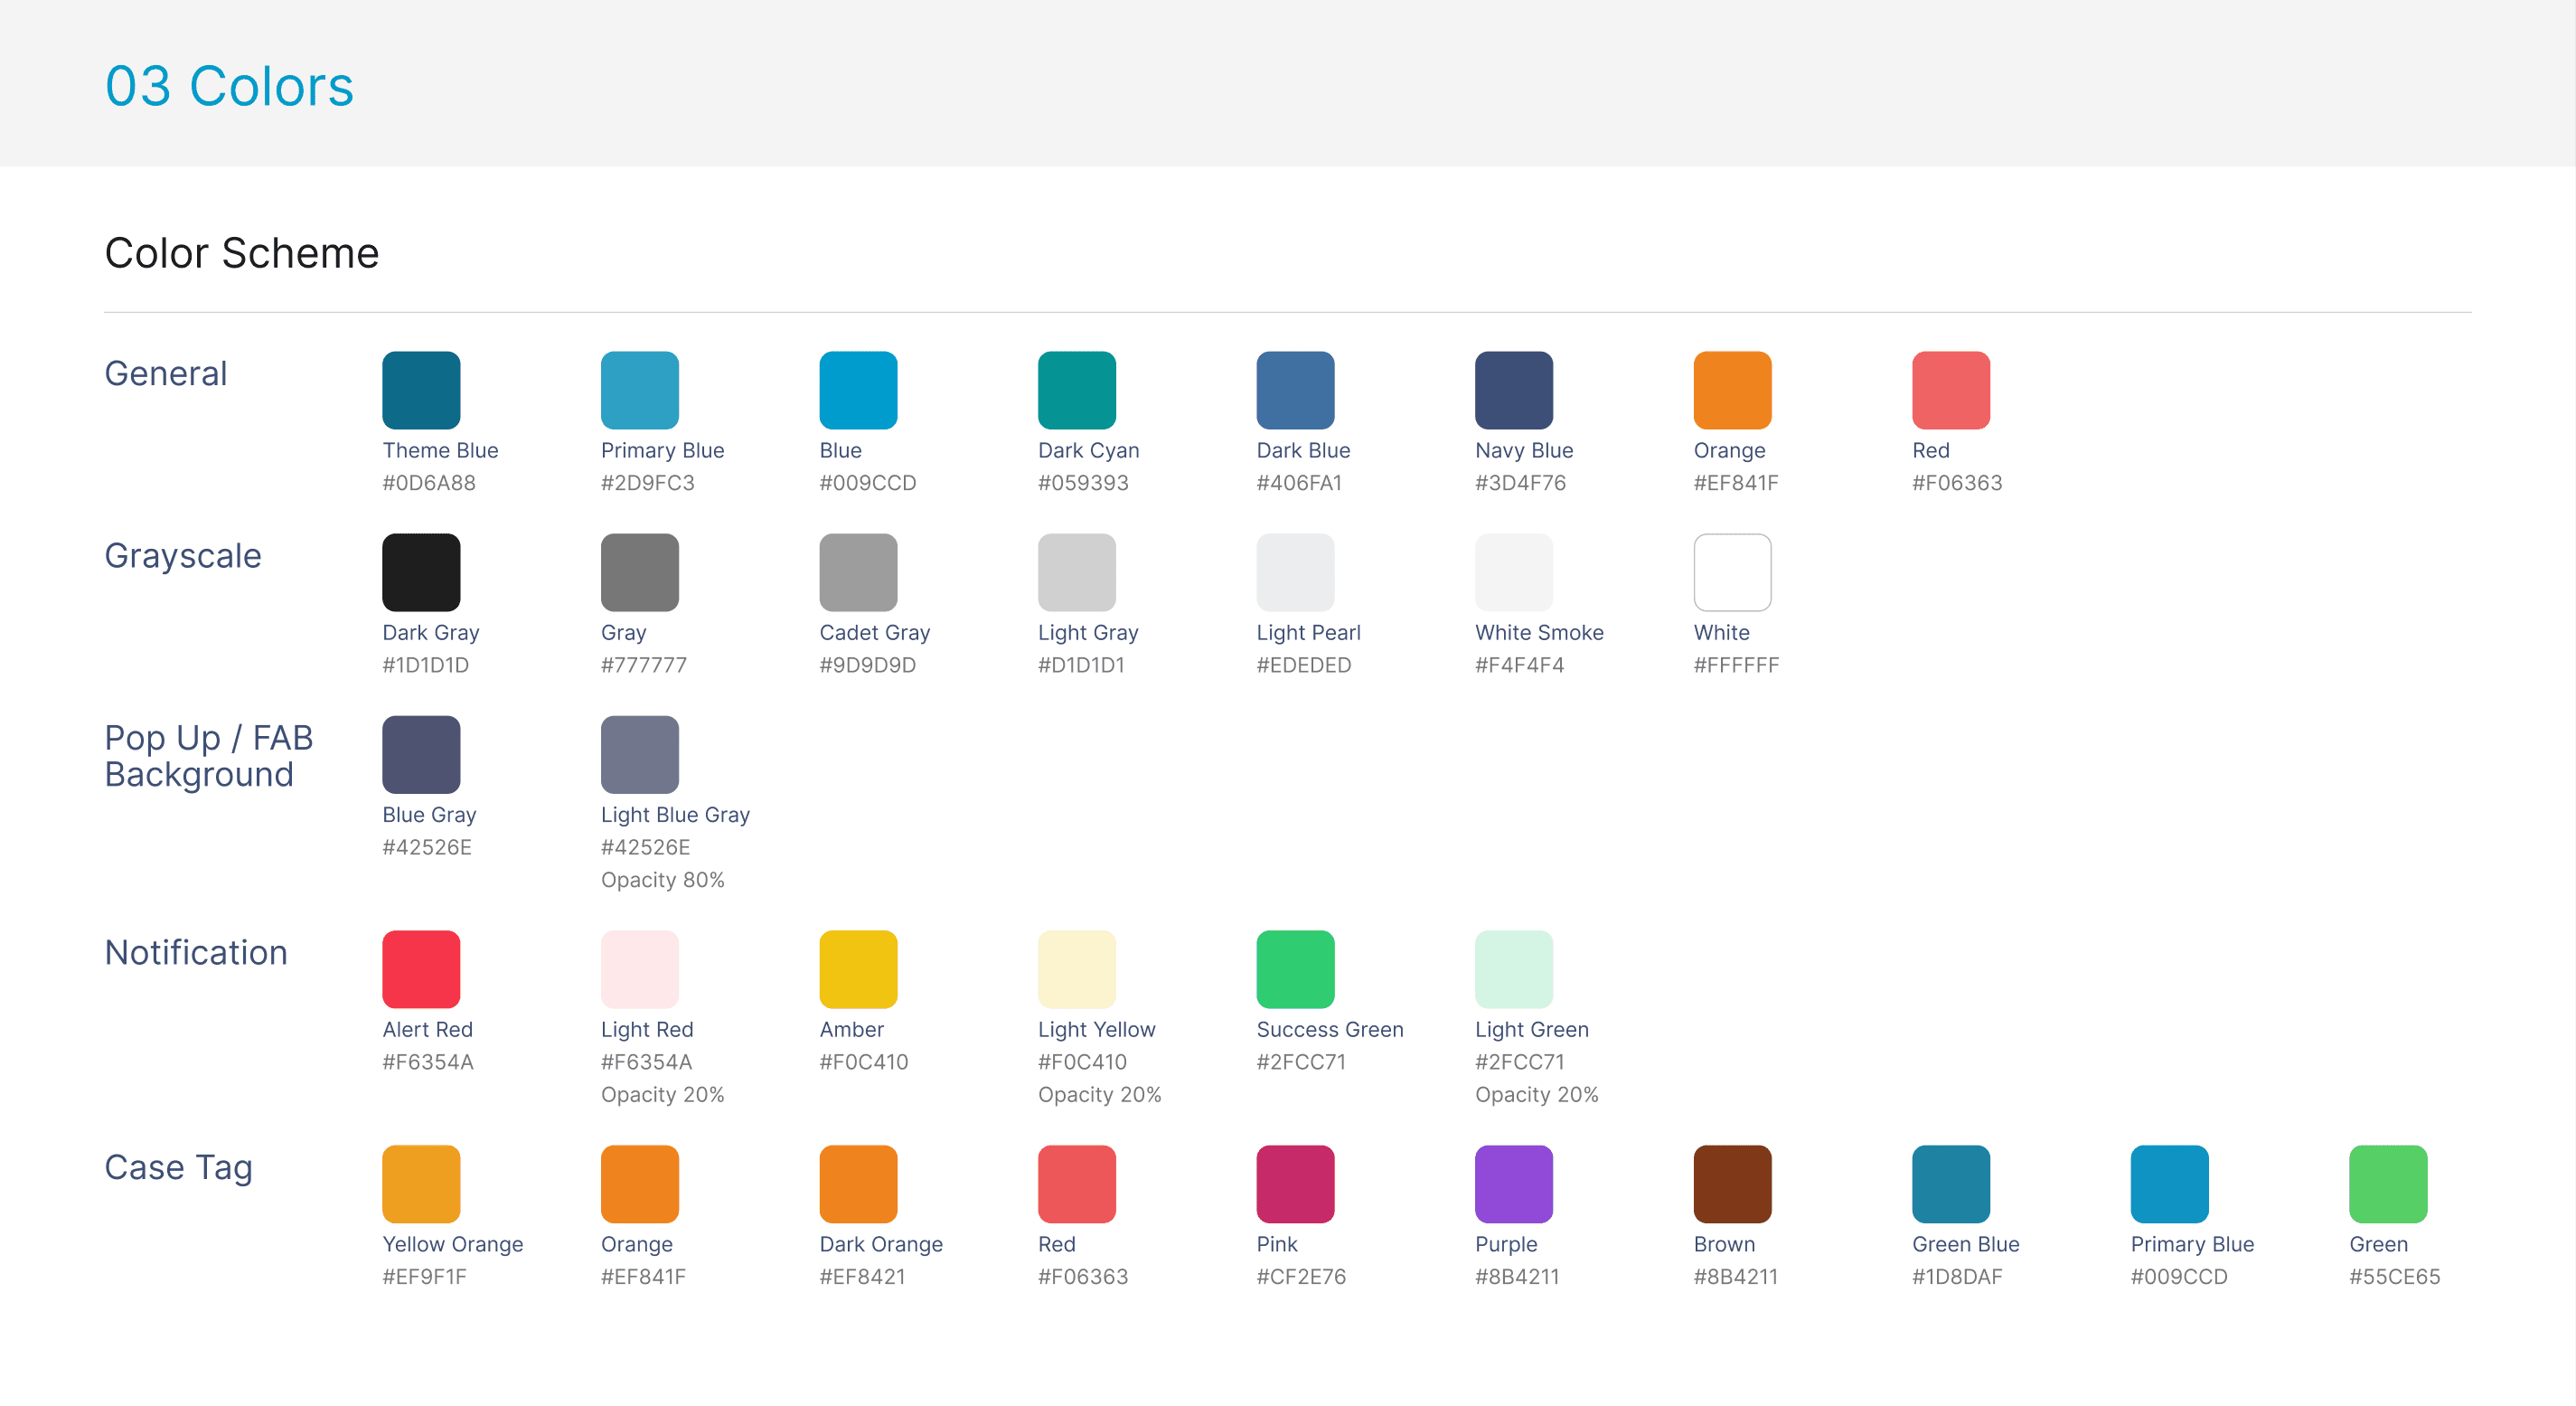Select the General row Orange swatch
The image size is (2576, 1406).
pyautogui.click(x=1732, y=390)
